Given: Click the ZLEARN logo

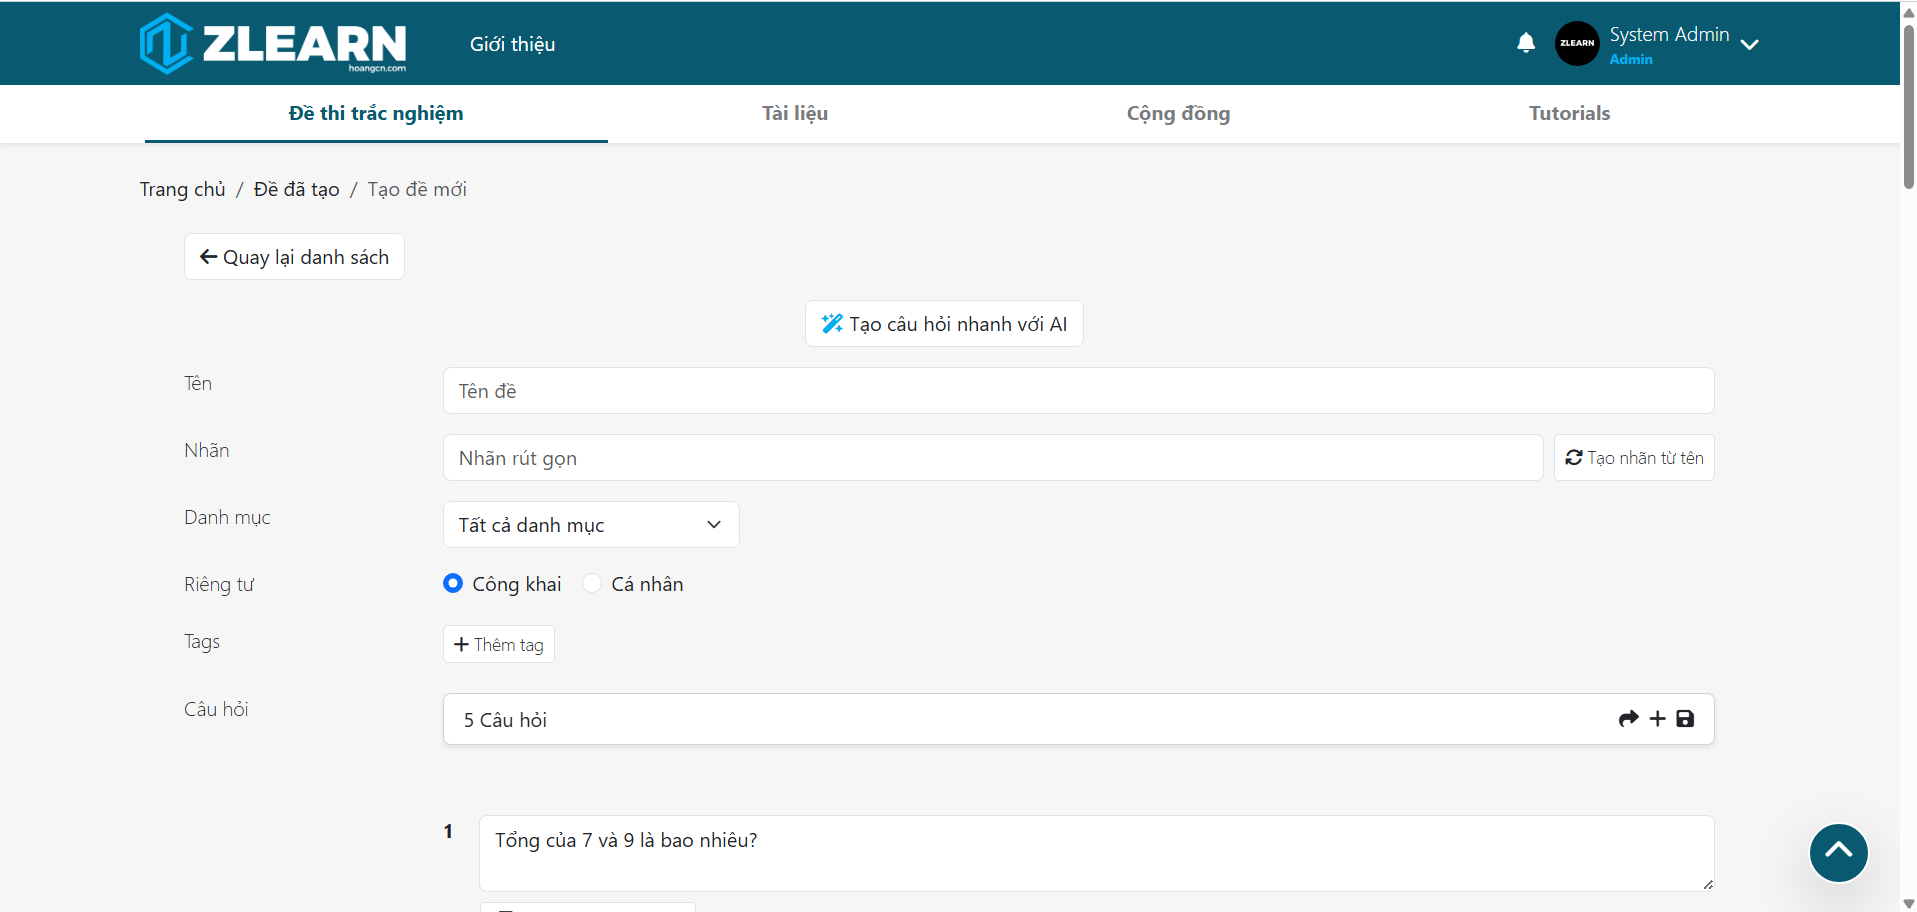Looking at the screenshot, I should coord(272,44).
